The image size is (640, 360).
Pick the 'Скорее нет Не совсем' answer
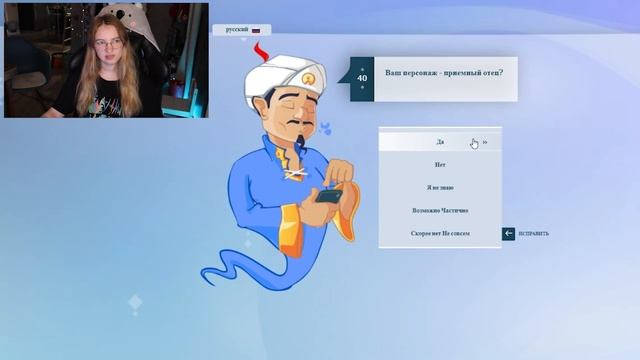[440, 233]
